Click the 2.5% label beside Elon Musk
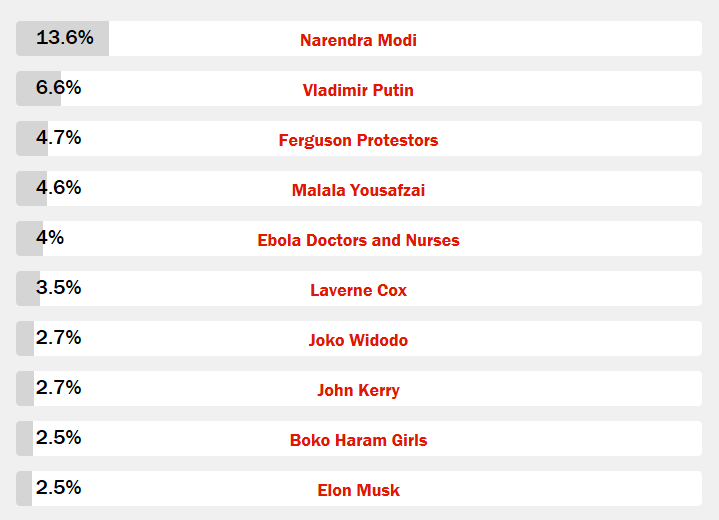 coord(59,487)
